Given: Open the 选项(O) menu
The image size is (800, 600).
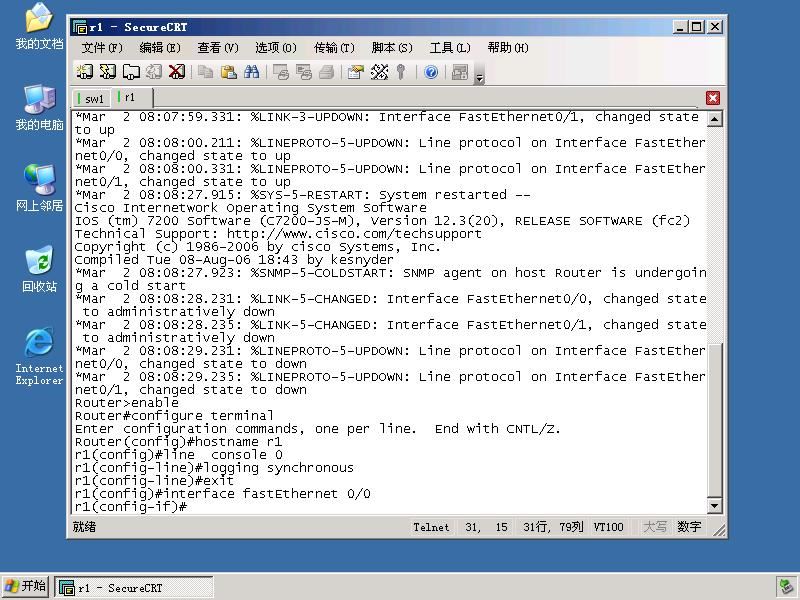Looking at the screenshot, I should [276, 48].
